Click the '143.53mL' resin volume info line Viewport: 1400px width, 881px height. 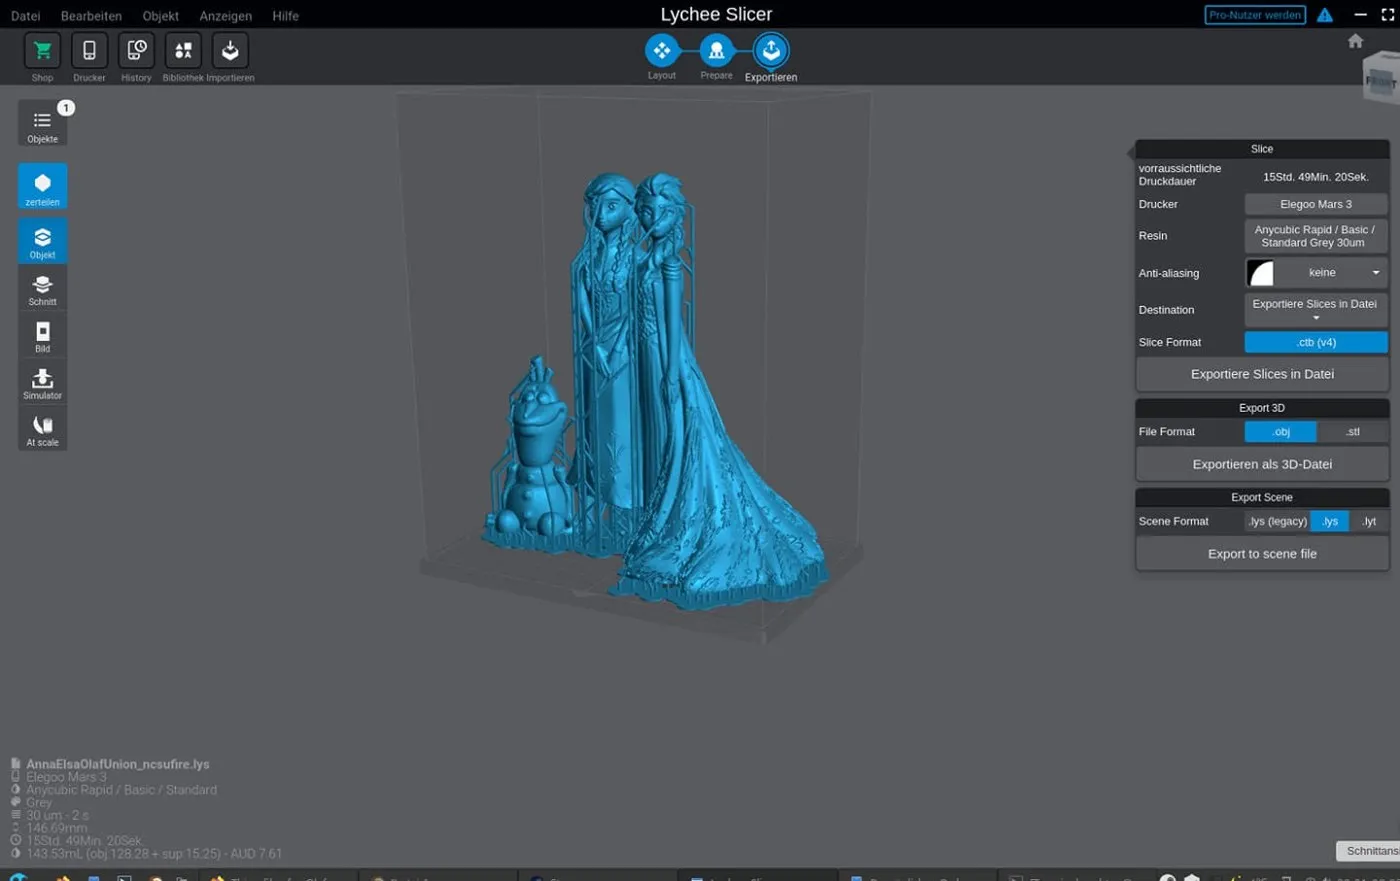[x=154, y=854]
